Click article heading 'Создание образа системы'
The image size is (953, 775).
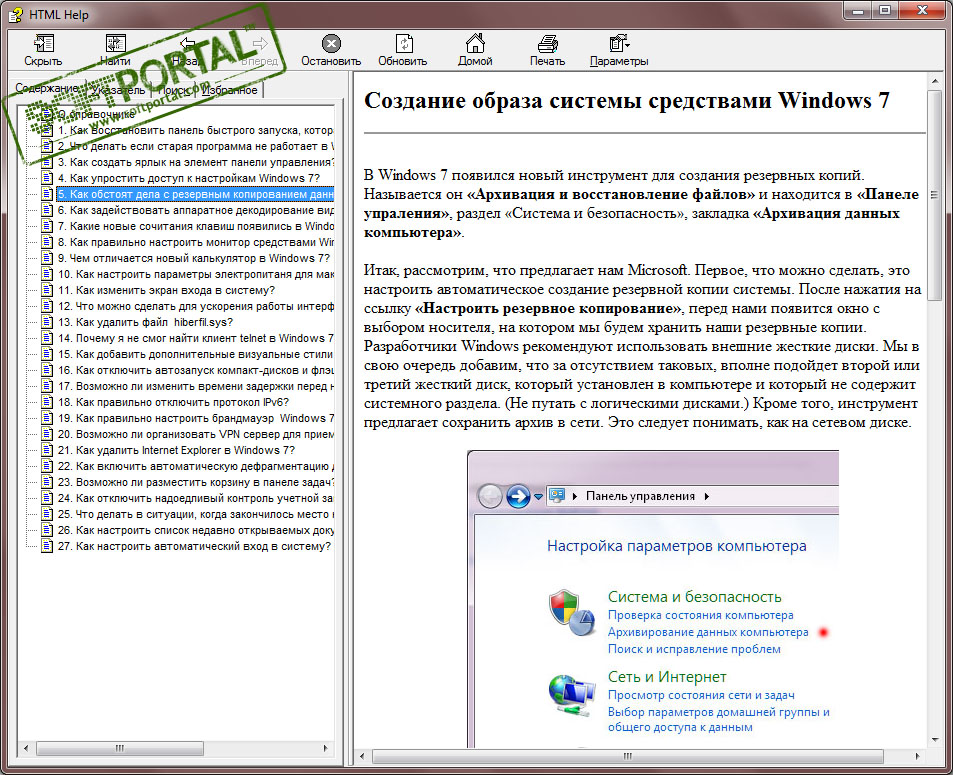coord(627,100)
